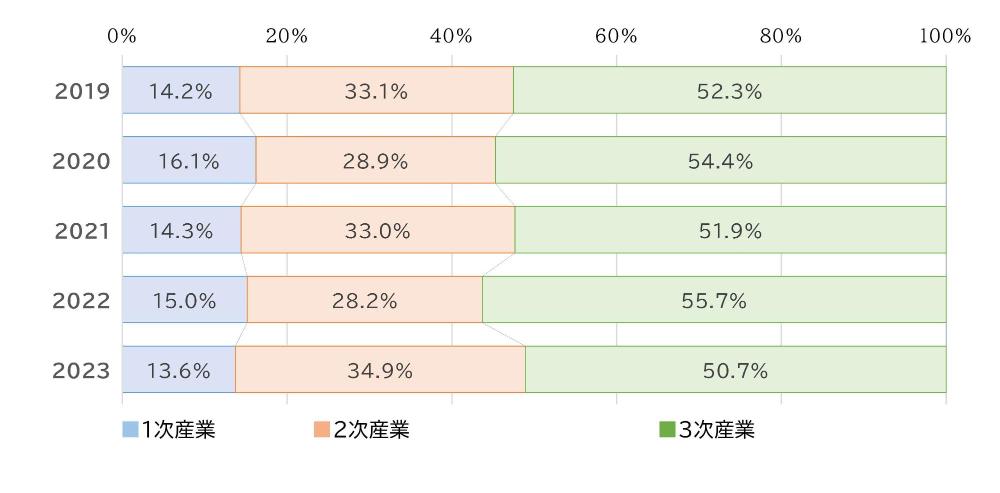The image size is (1000, 493).
Task: Click the 2023 orange segment 34.9%
Action: pyautogui.click(x=380, y=371)
